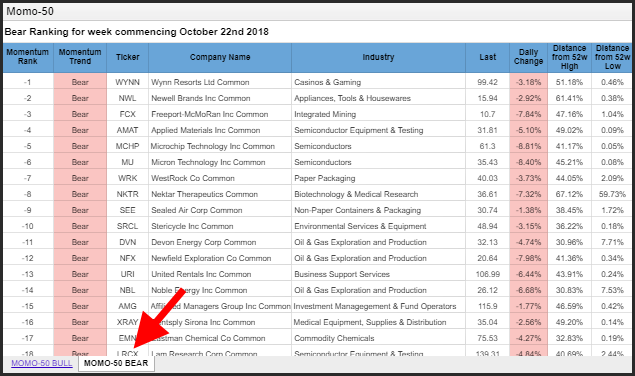Screen dimensions: 635x376
Task: Click the 52w low distance 7.71%
Action: (612, 242)
